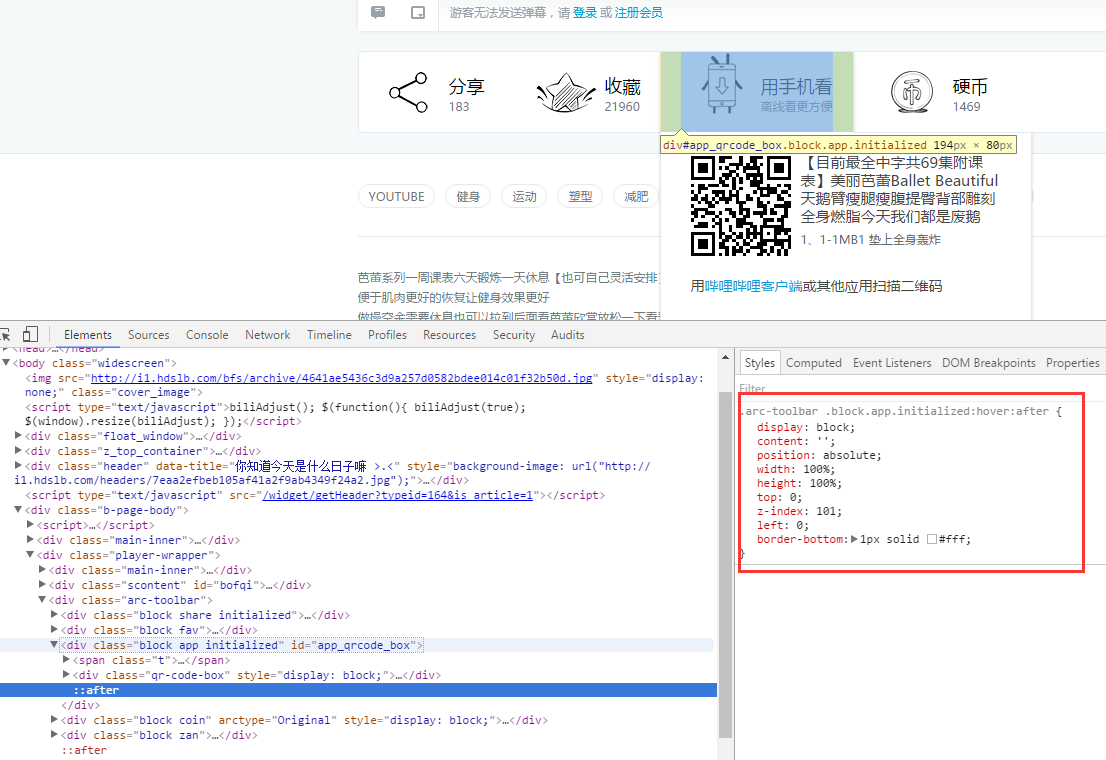Collapse the div id app_qrcode_box node

pyautogui.click(x=54, y=644)
